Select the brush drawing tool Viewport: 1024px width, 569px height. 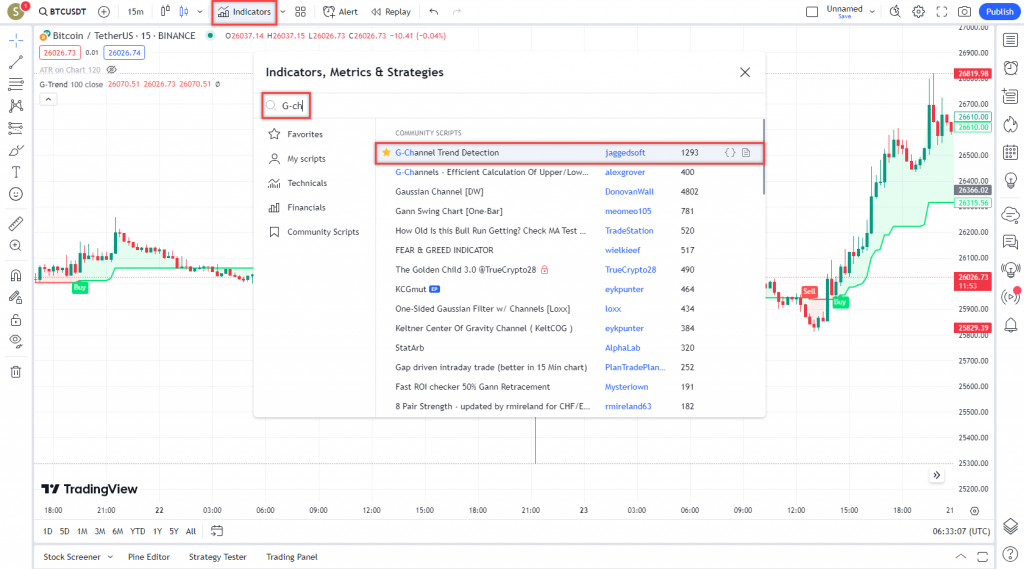(x=16, y=150)
